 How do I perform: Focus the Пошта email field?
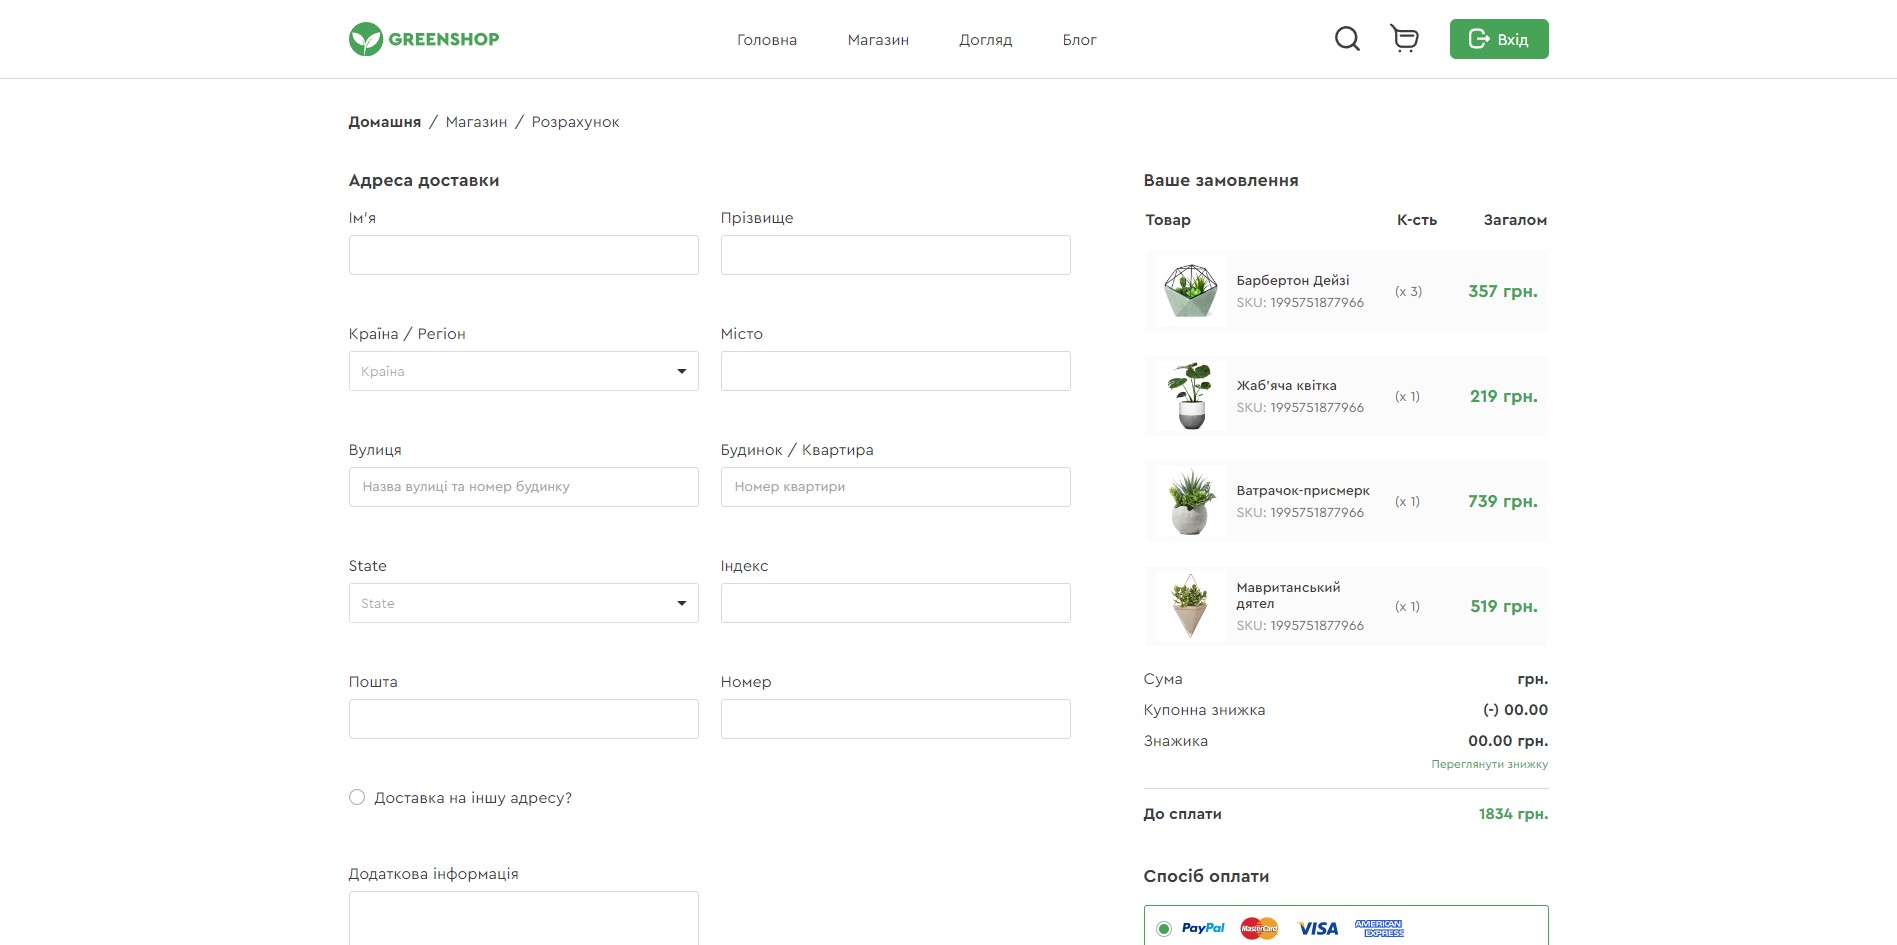(x=524, y=719)
